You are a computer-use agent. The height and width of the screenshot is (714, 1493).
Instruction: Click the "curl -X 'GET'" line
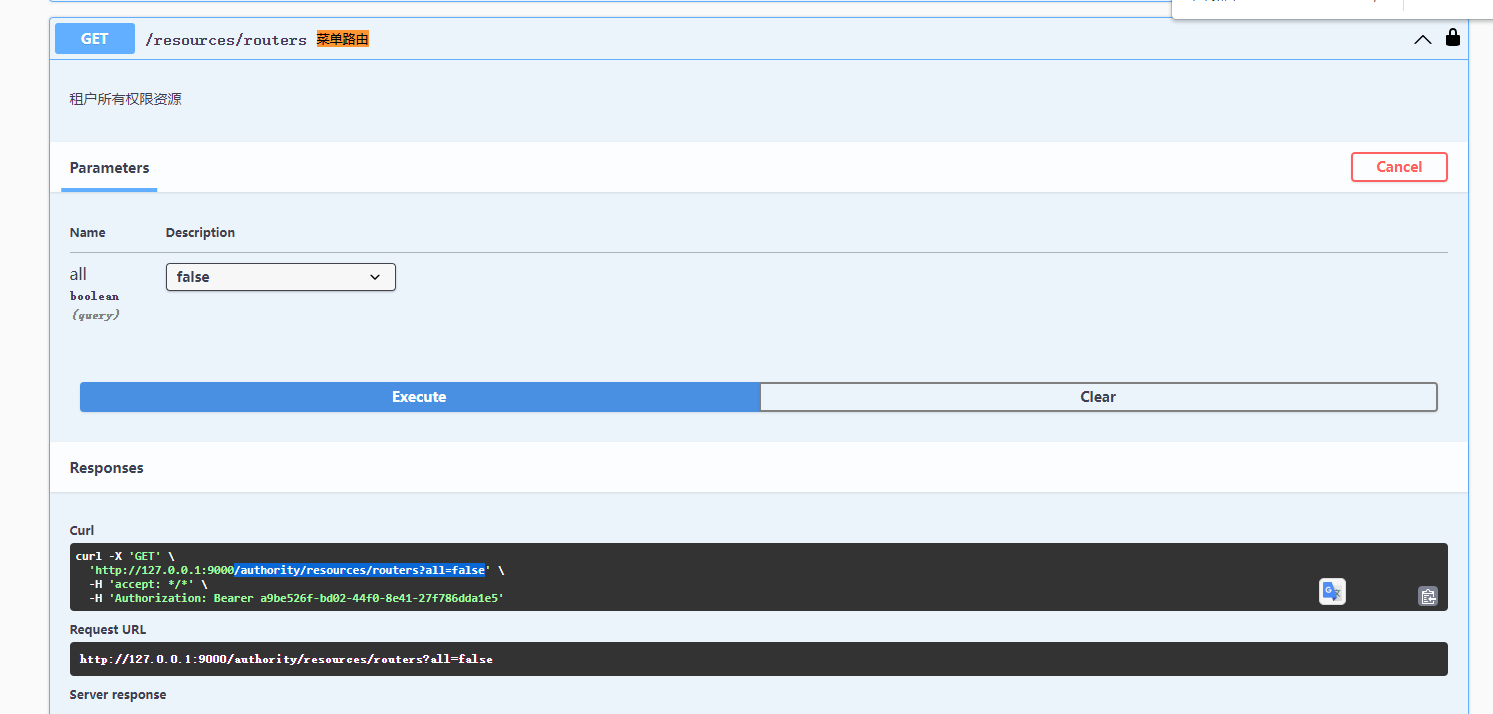pos(125,556)
